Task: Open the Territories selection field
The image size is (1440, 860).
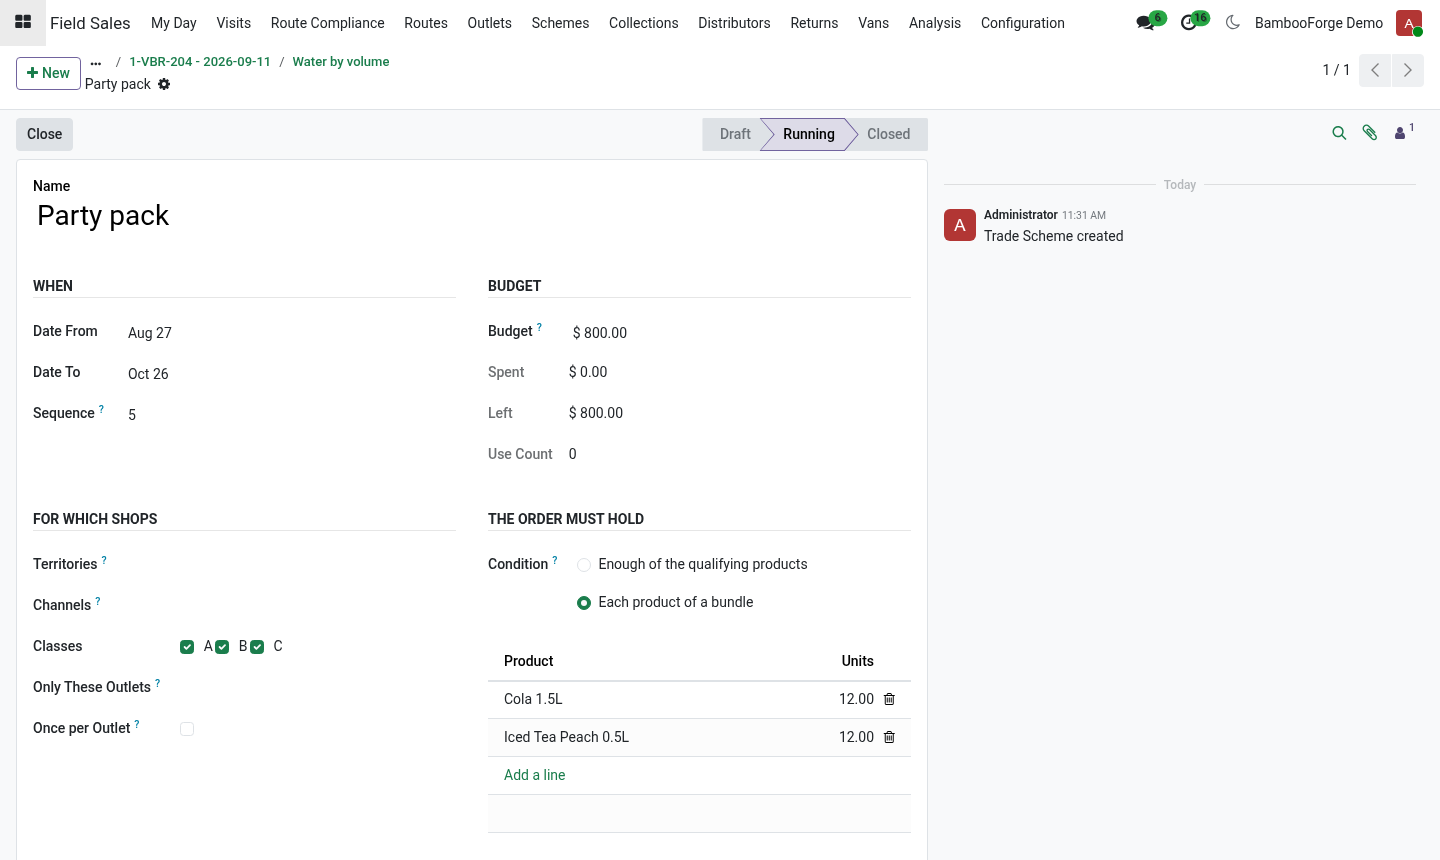Action: click(317, 564)
